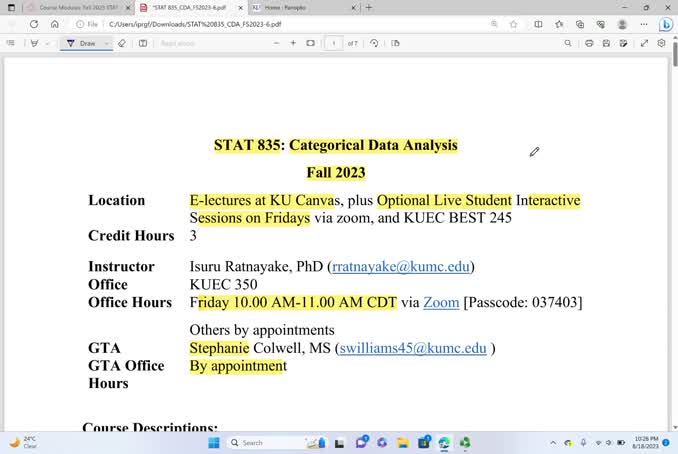Open PDF viewer settings gear
The image size is (678, 454).
661,43
